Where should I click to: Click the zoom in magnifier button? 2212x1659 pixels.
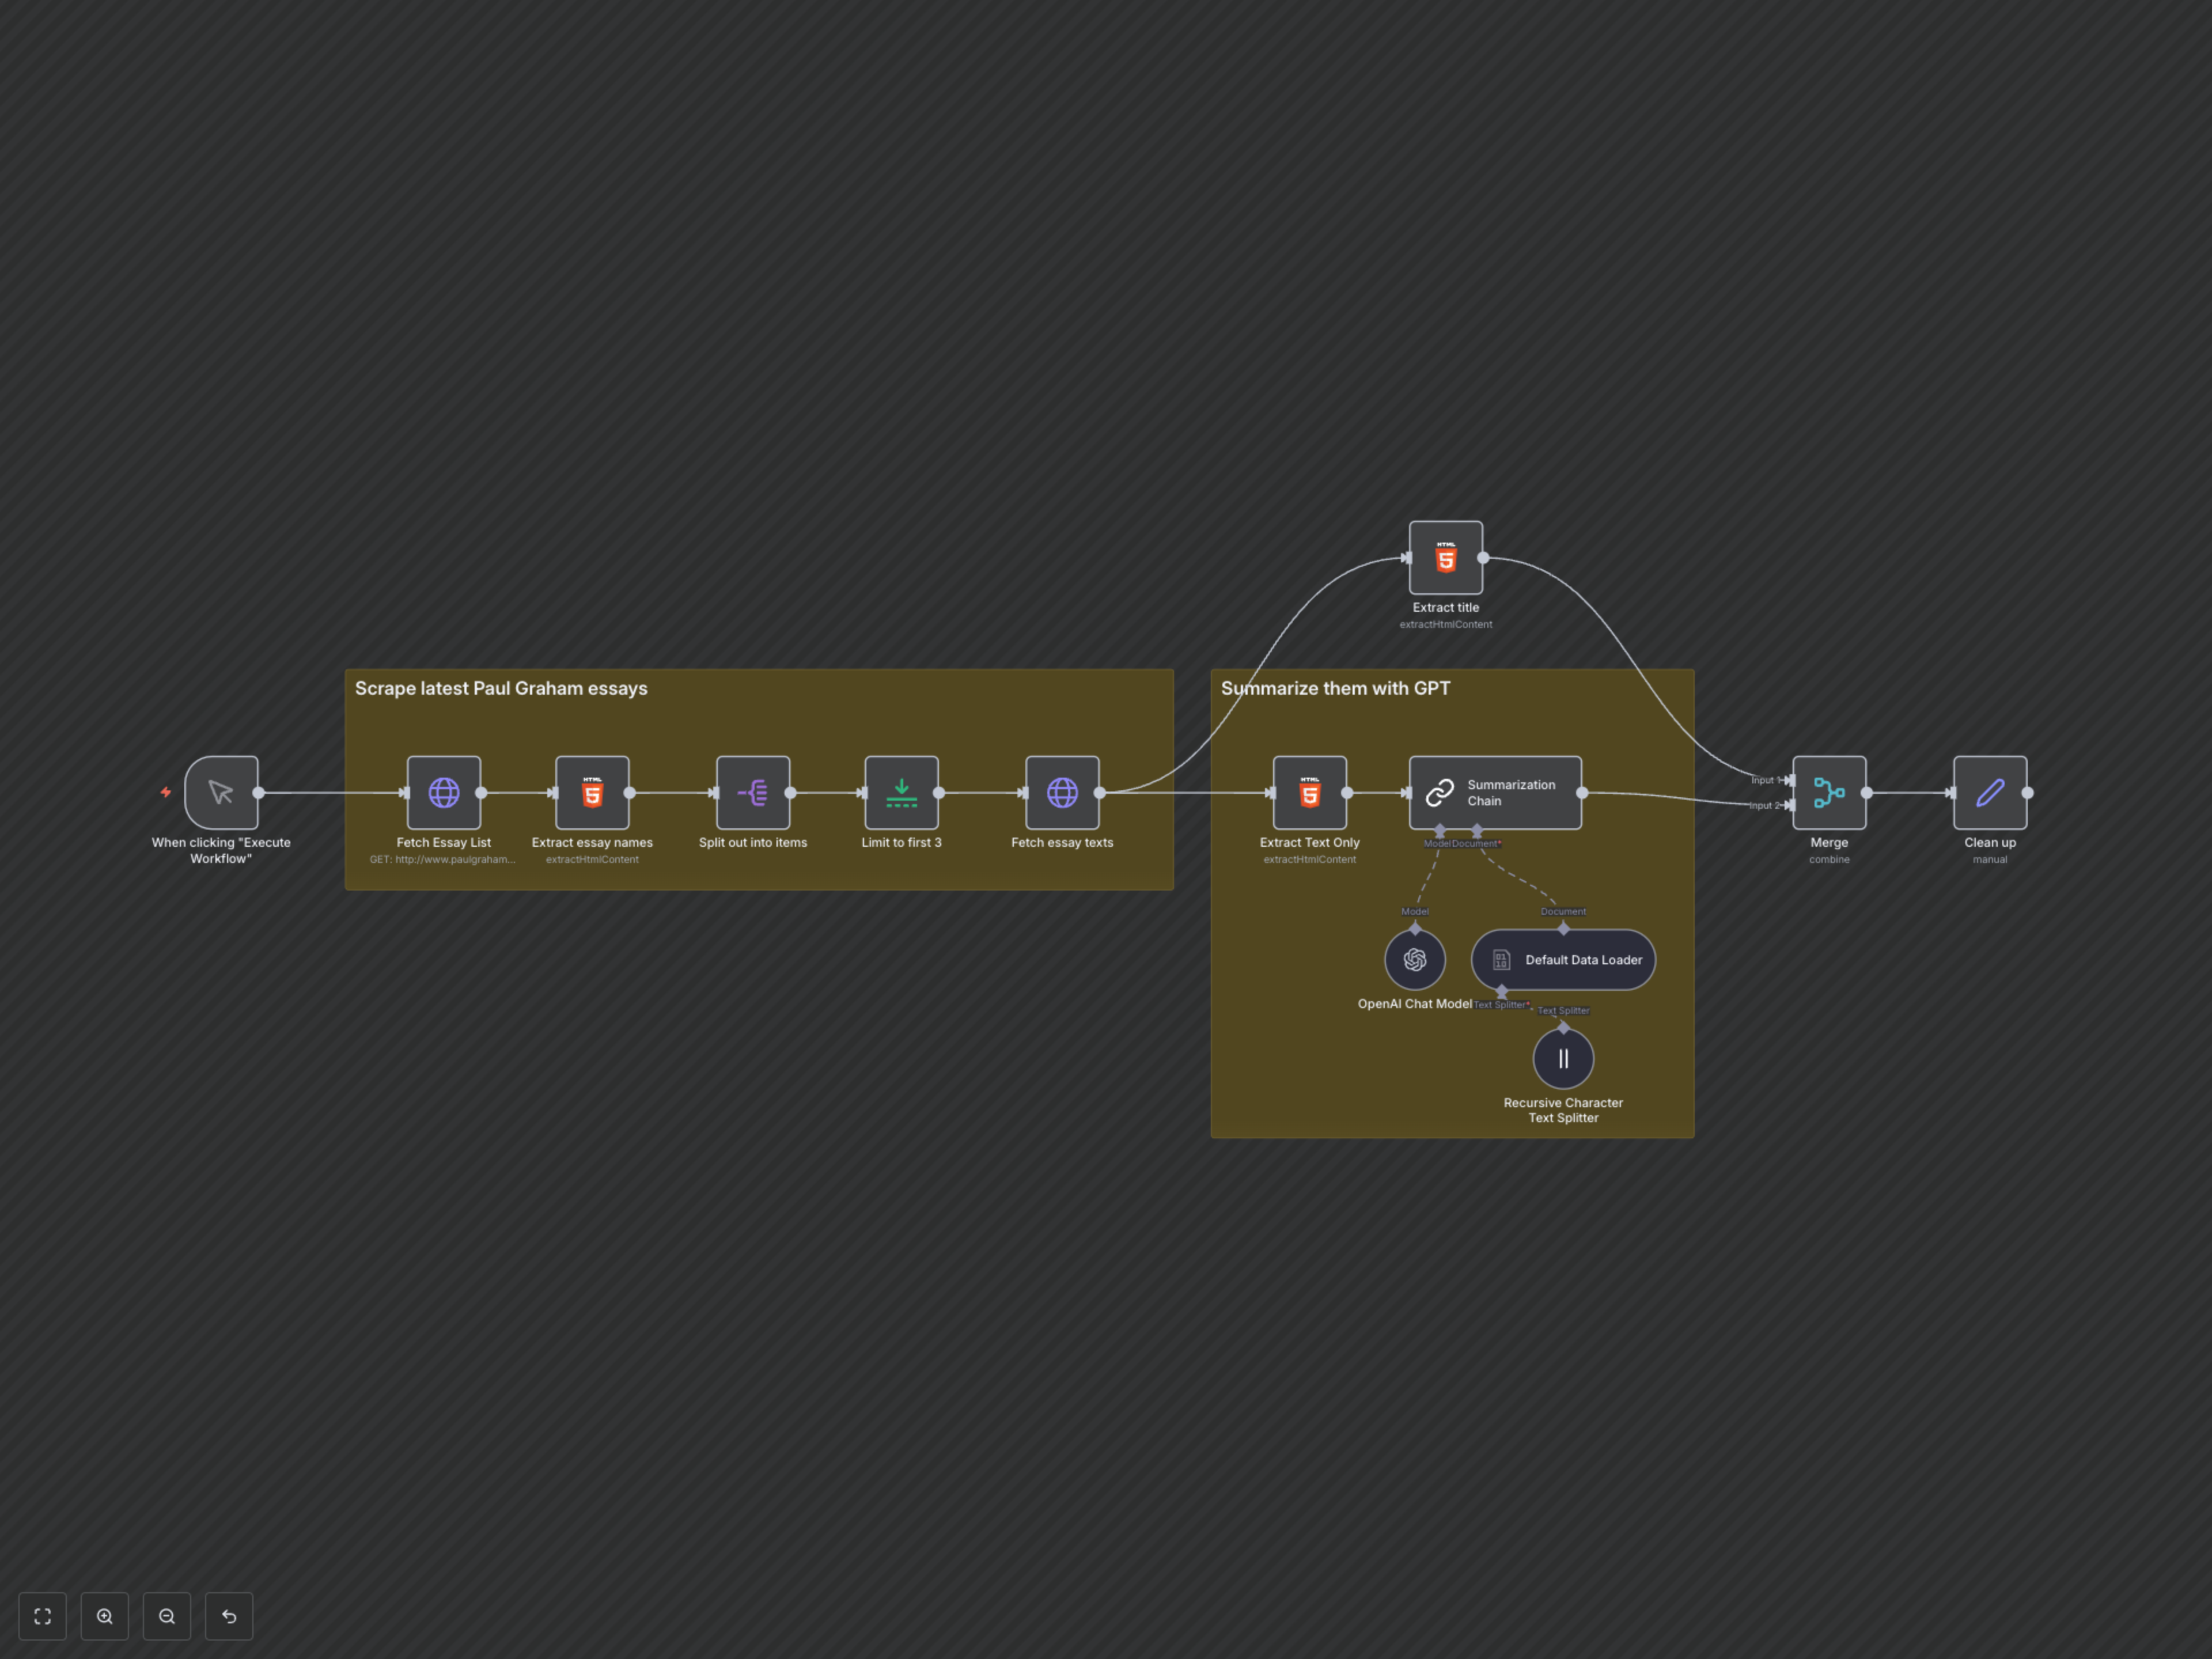click(x=105, y=1616)
